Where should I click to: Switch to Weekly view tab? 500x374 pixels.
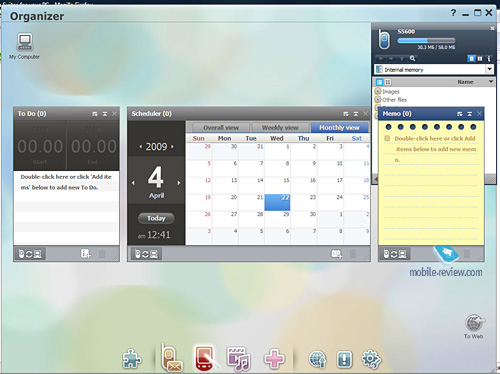[280, 127]
